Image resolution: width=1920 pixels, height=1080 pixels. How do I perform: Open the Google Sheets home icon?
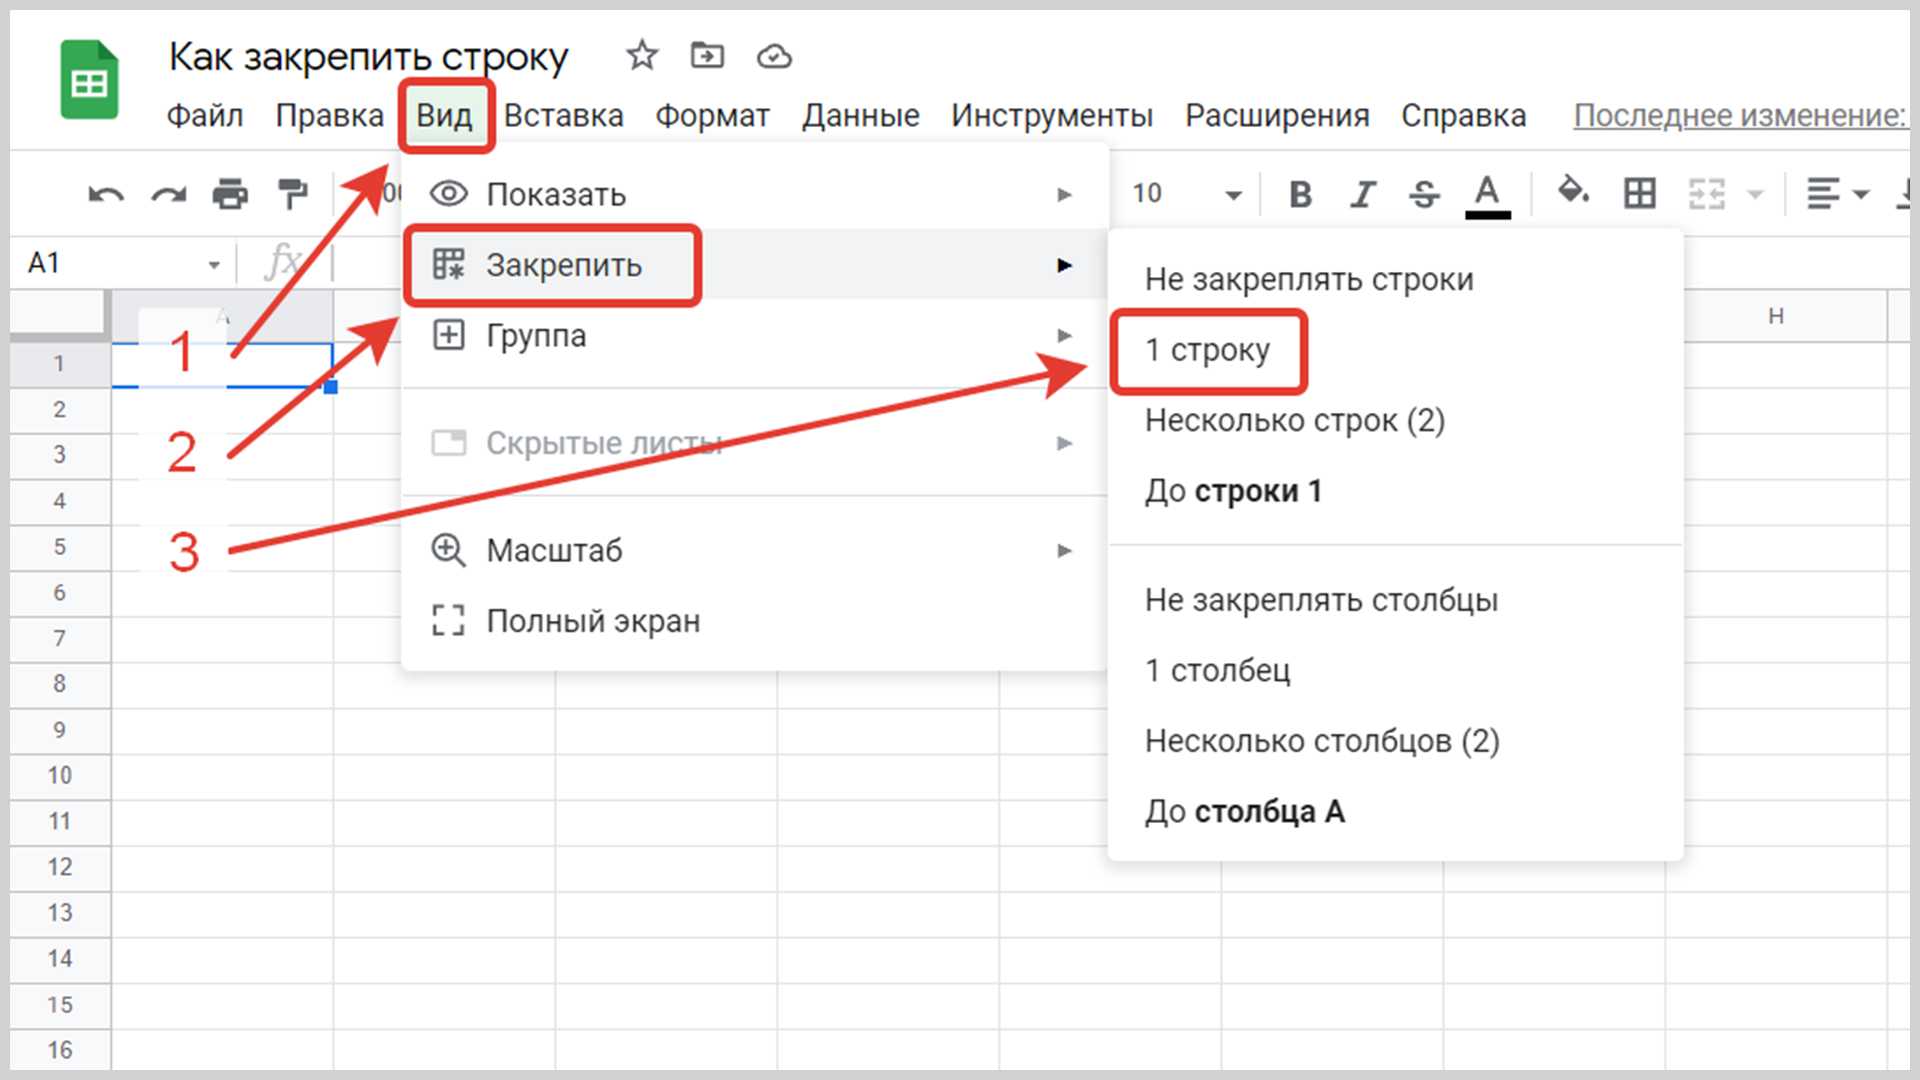pos(89,80)
